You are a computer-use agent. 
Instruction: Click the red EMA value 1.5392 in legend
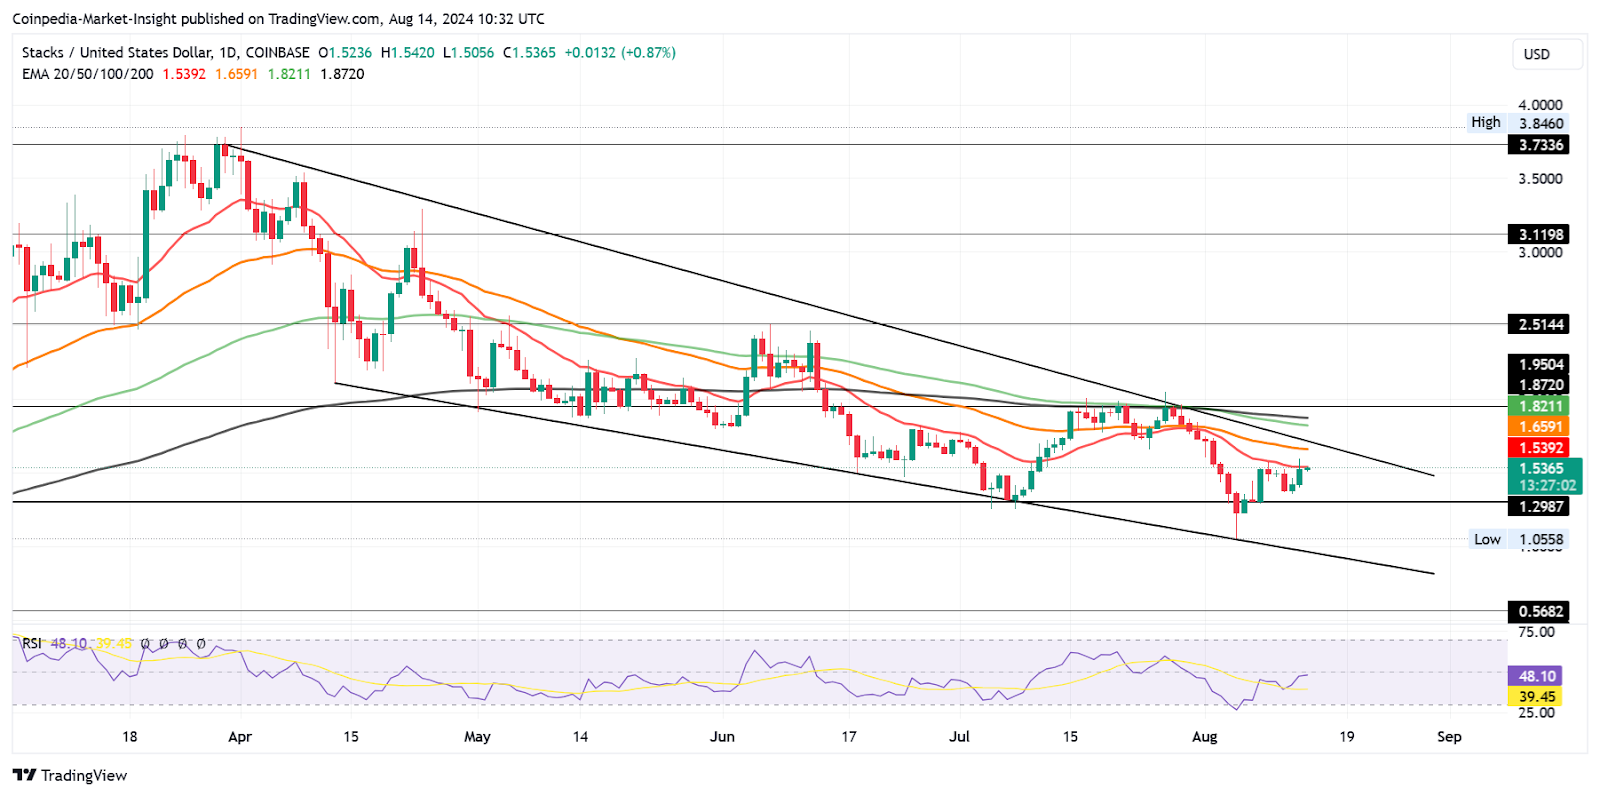click(184, 74)
